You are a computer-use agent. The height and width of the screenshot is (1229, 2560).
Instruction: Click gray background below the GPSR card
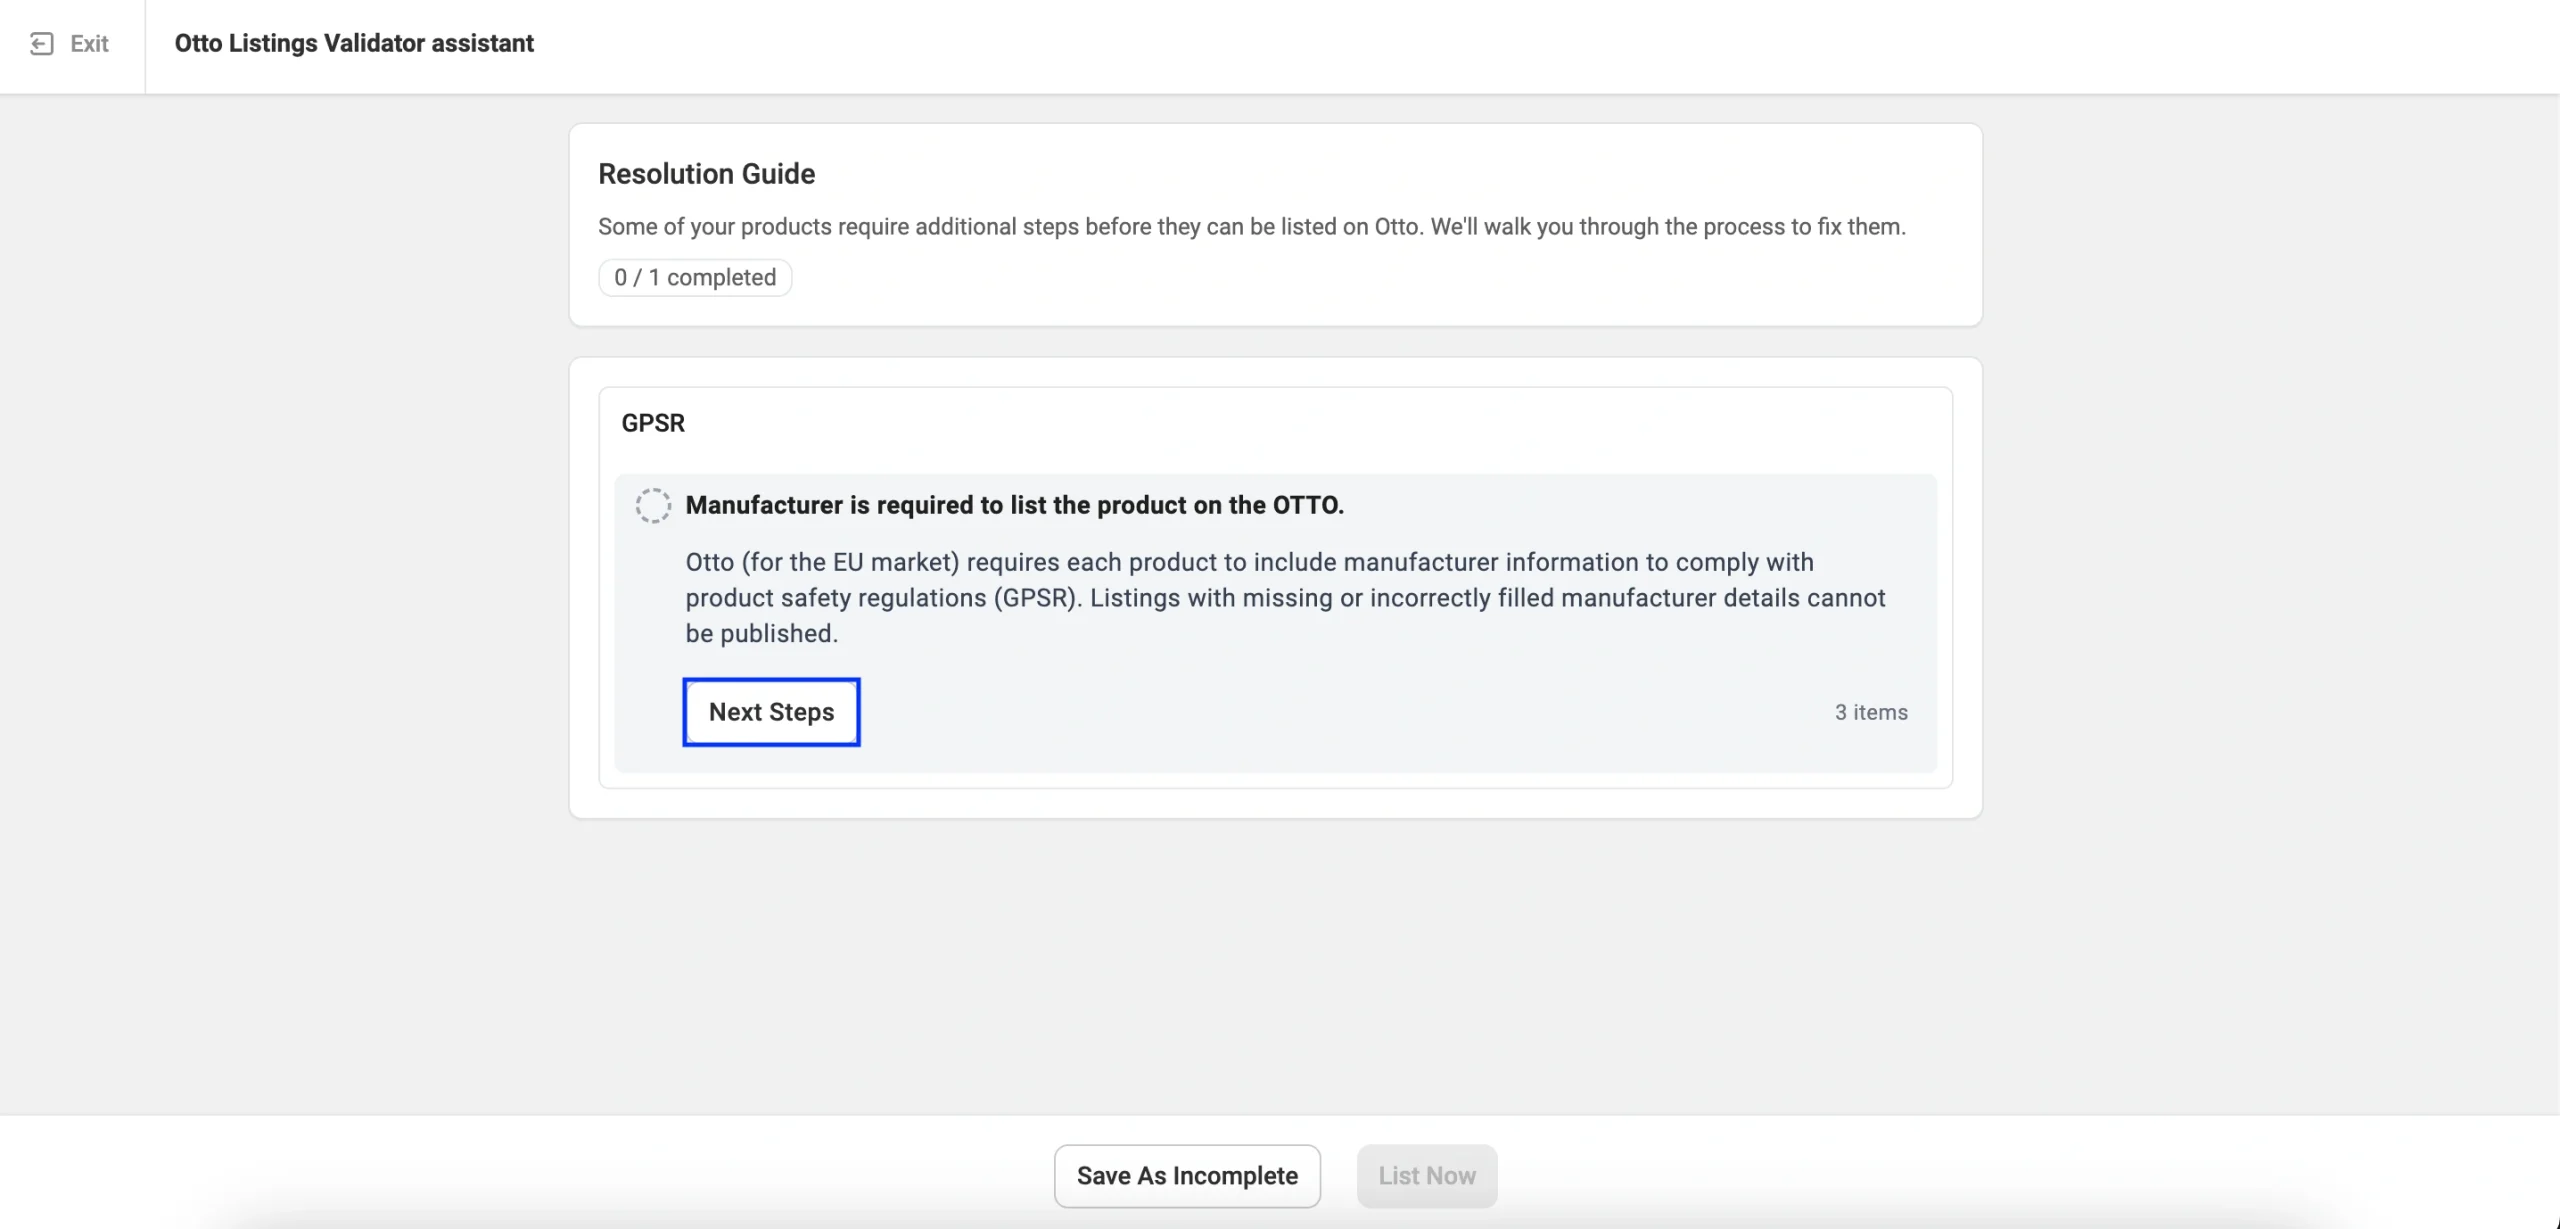click(x=1275, y=960)
